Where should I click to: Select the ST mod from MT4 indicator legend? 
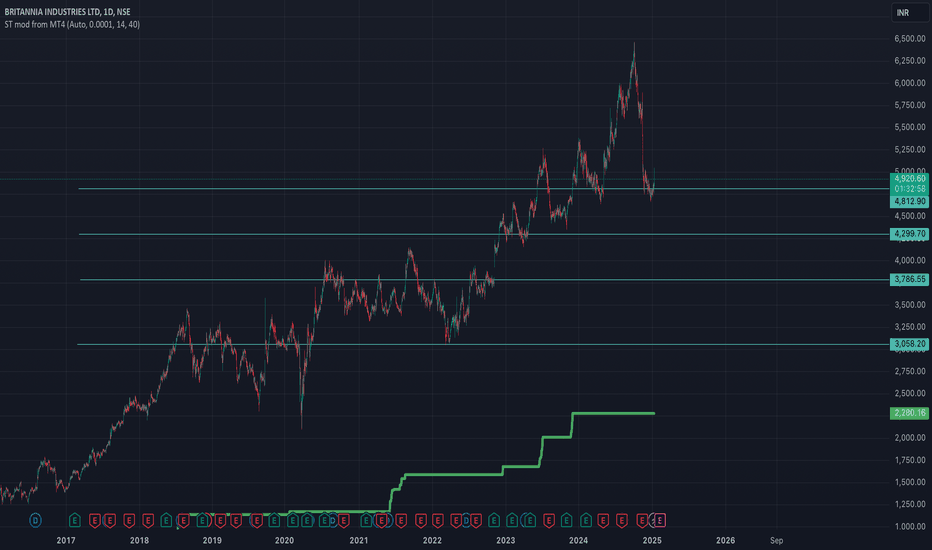[72, 24]
